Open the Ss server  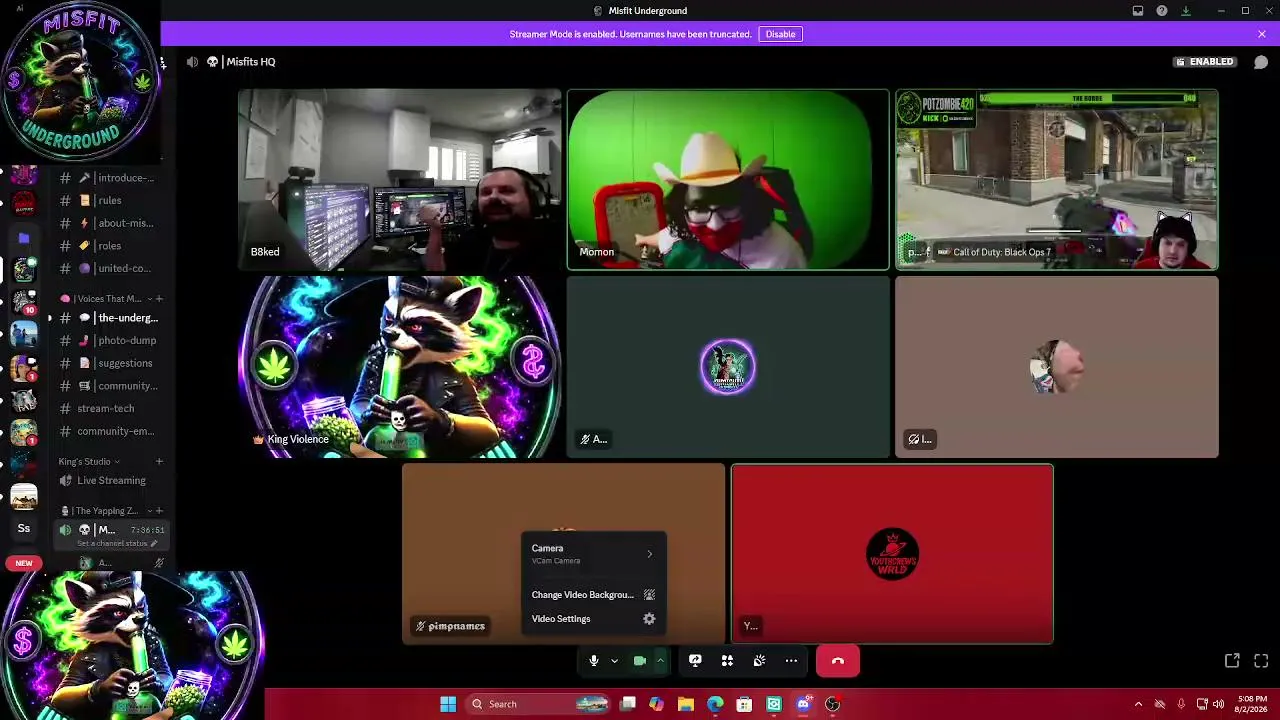[x=24, y=528]
